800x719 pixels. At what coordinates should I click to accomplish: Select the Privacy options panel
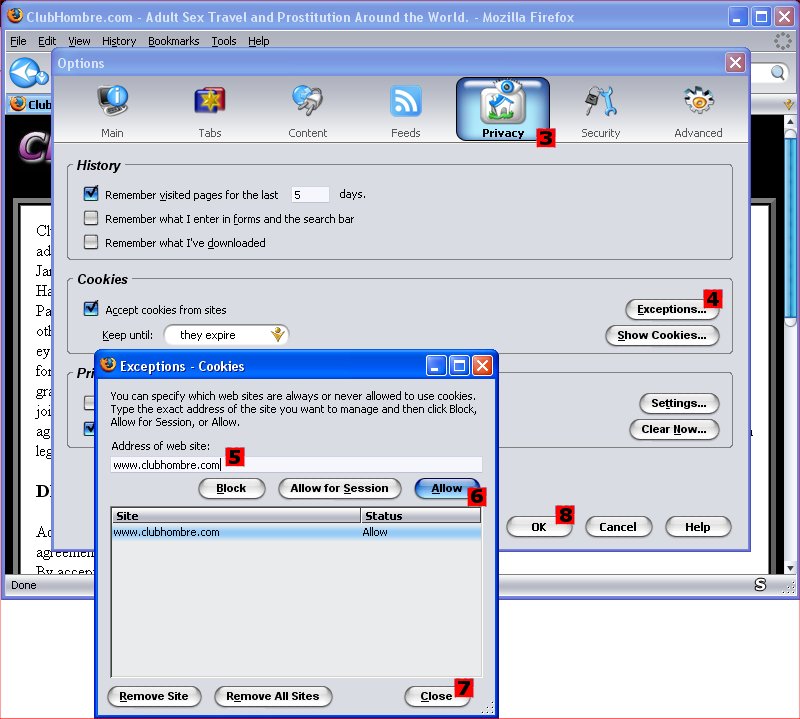point(503,109)
